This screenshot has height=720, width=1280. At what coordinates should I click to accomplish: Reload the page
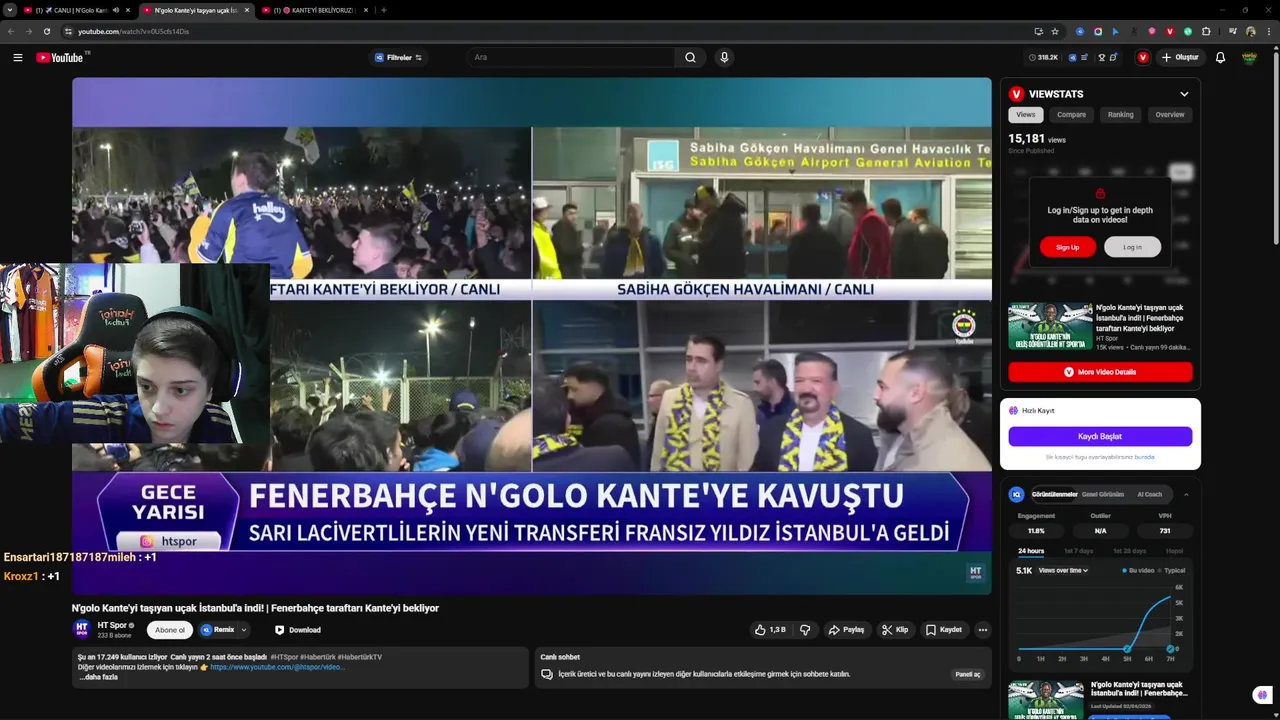click(x=46, y=31)
